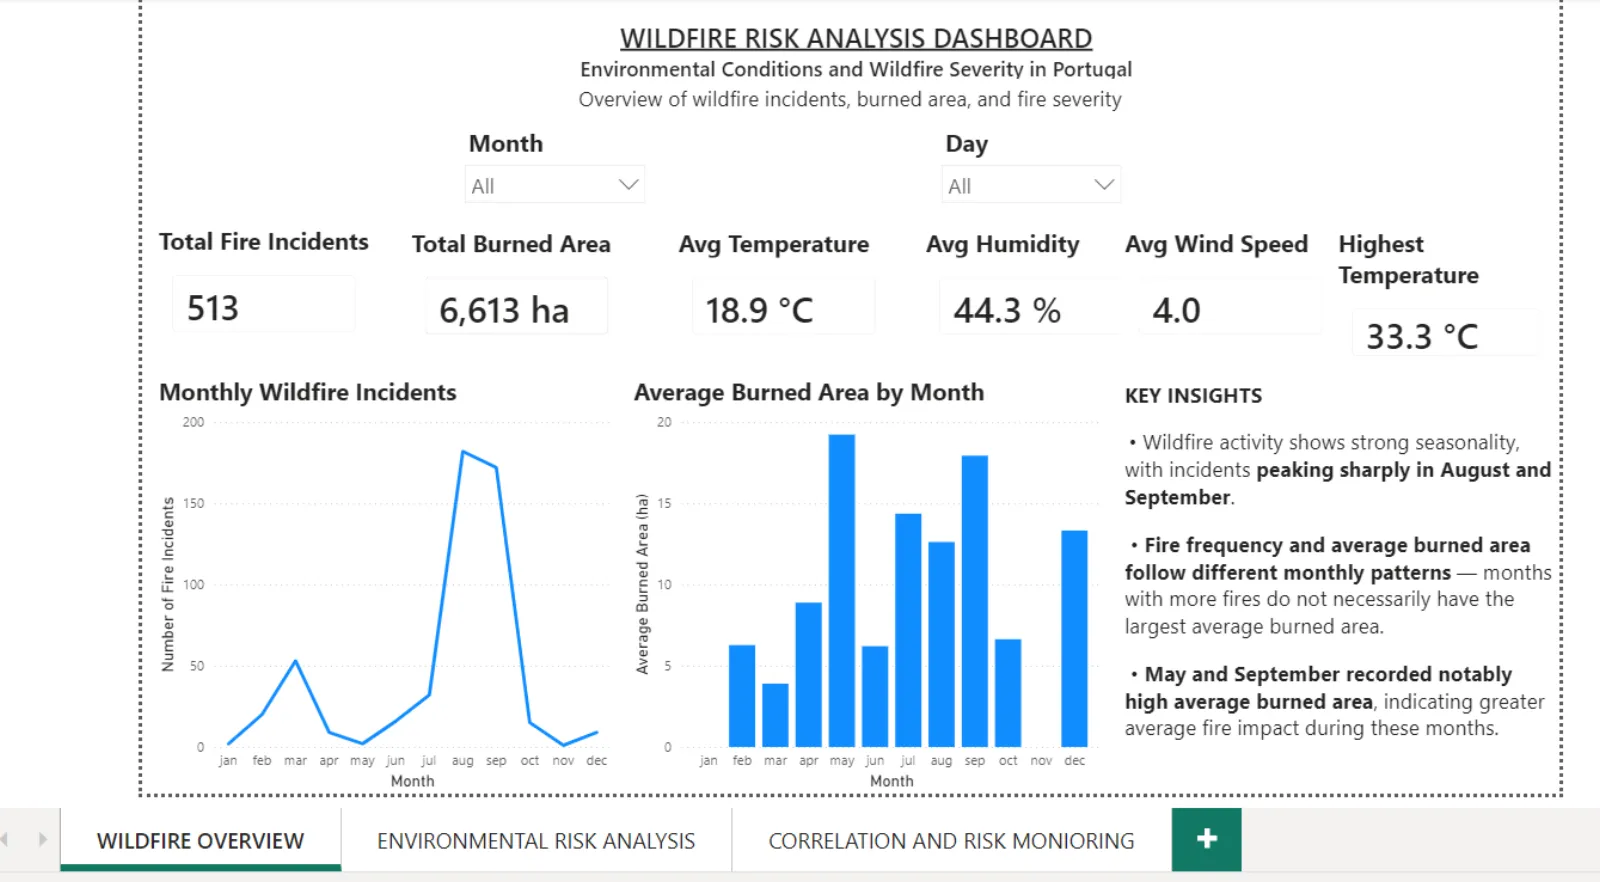
Task: Select the August bar in Average Burned Area chart
Action: 941,644
